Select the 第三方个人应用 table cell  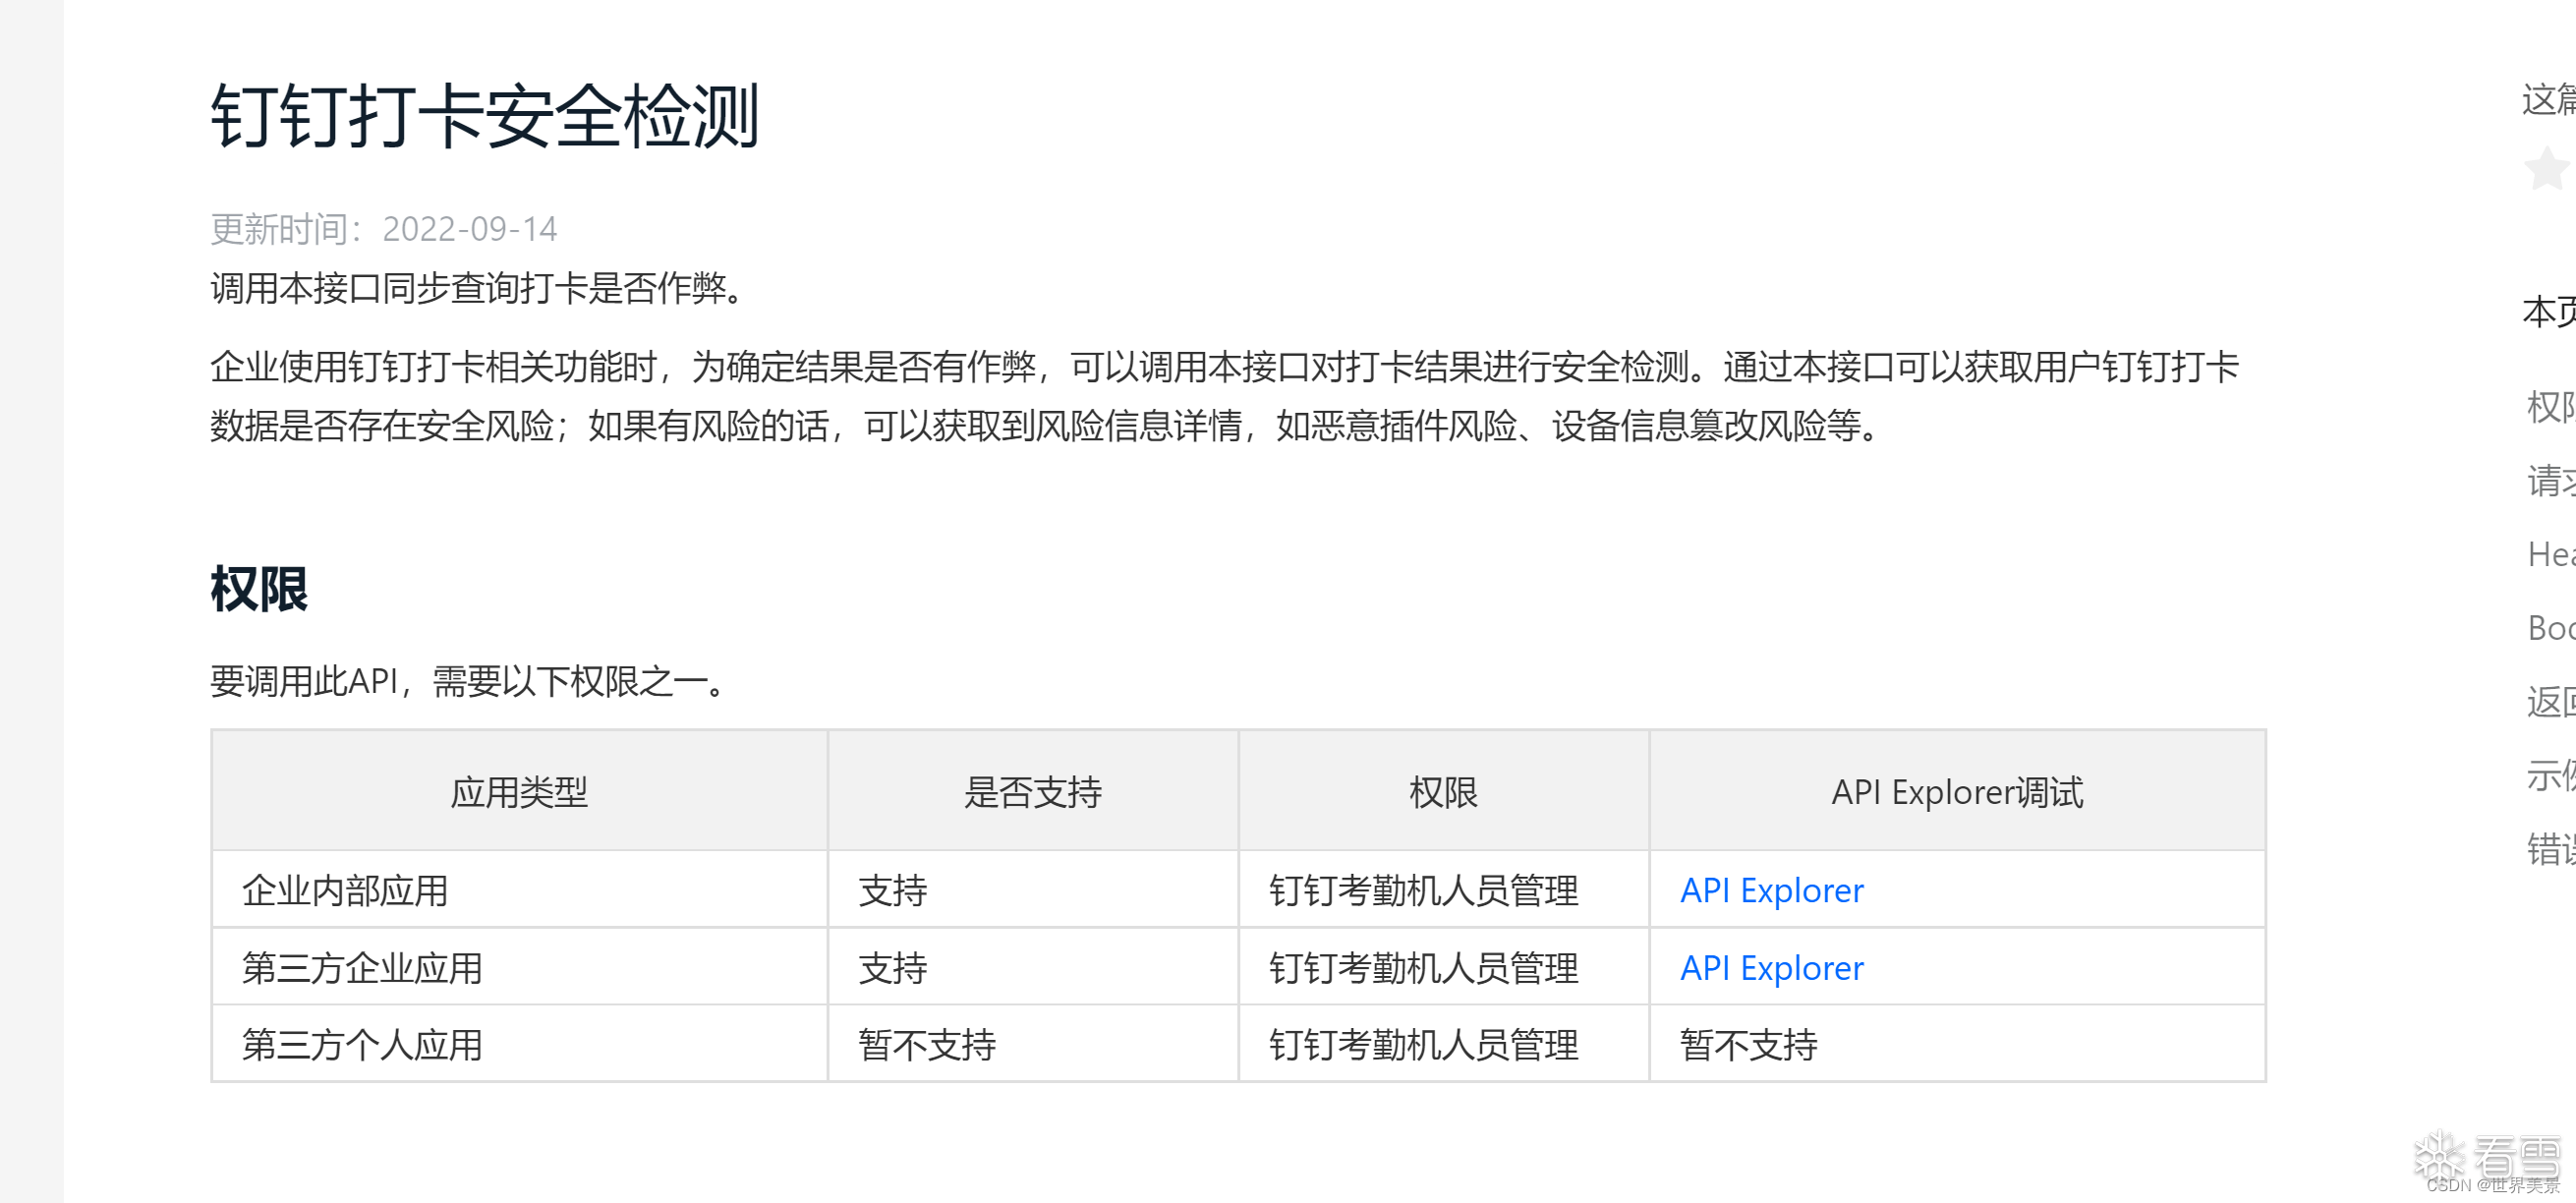(x=362, y=1045)
